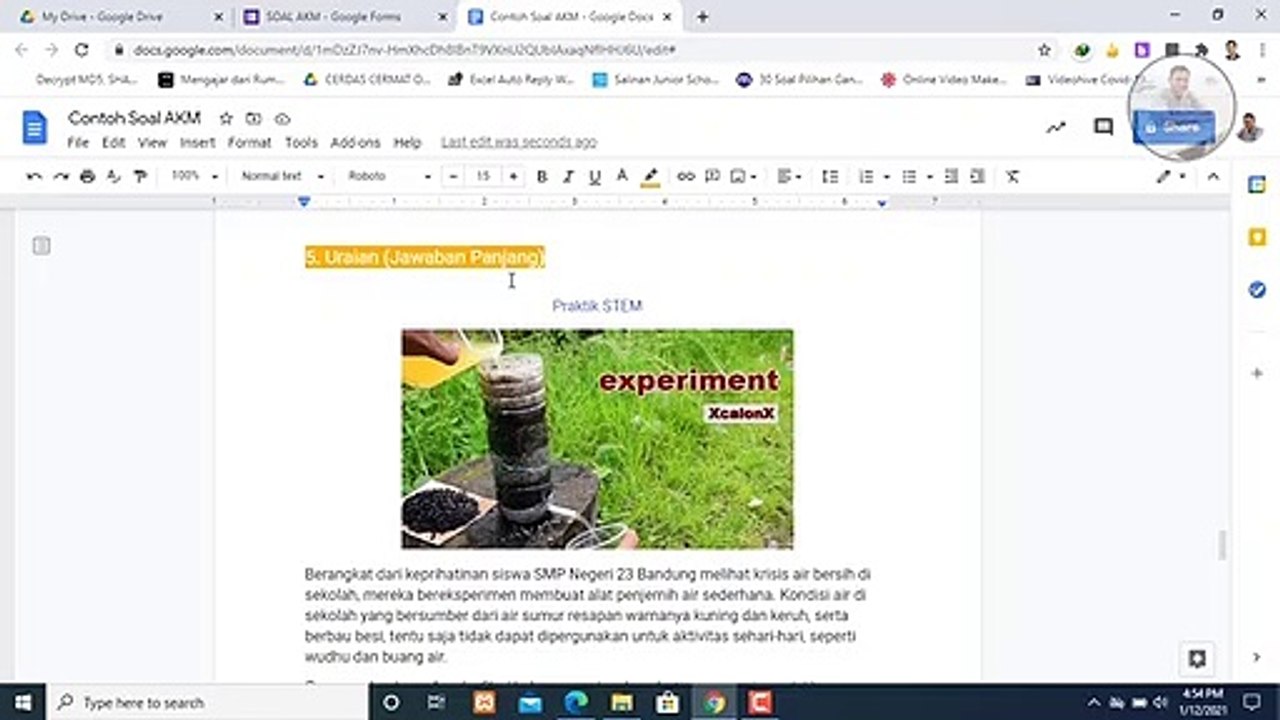Open line spacing options
Screen dimensions: 1280x720
(830, 176)
